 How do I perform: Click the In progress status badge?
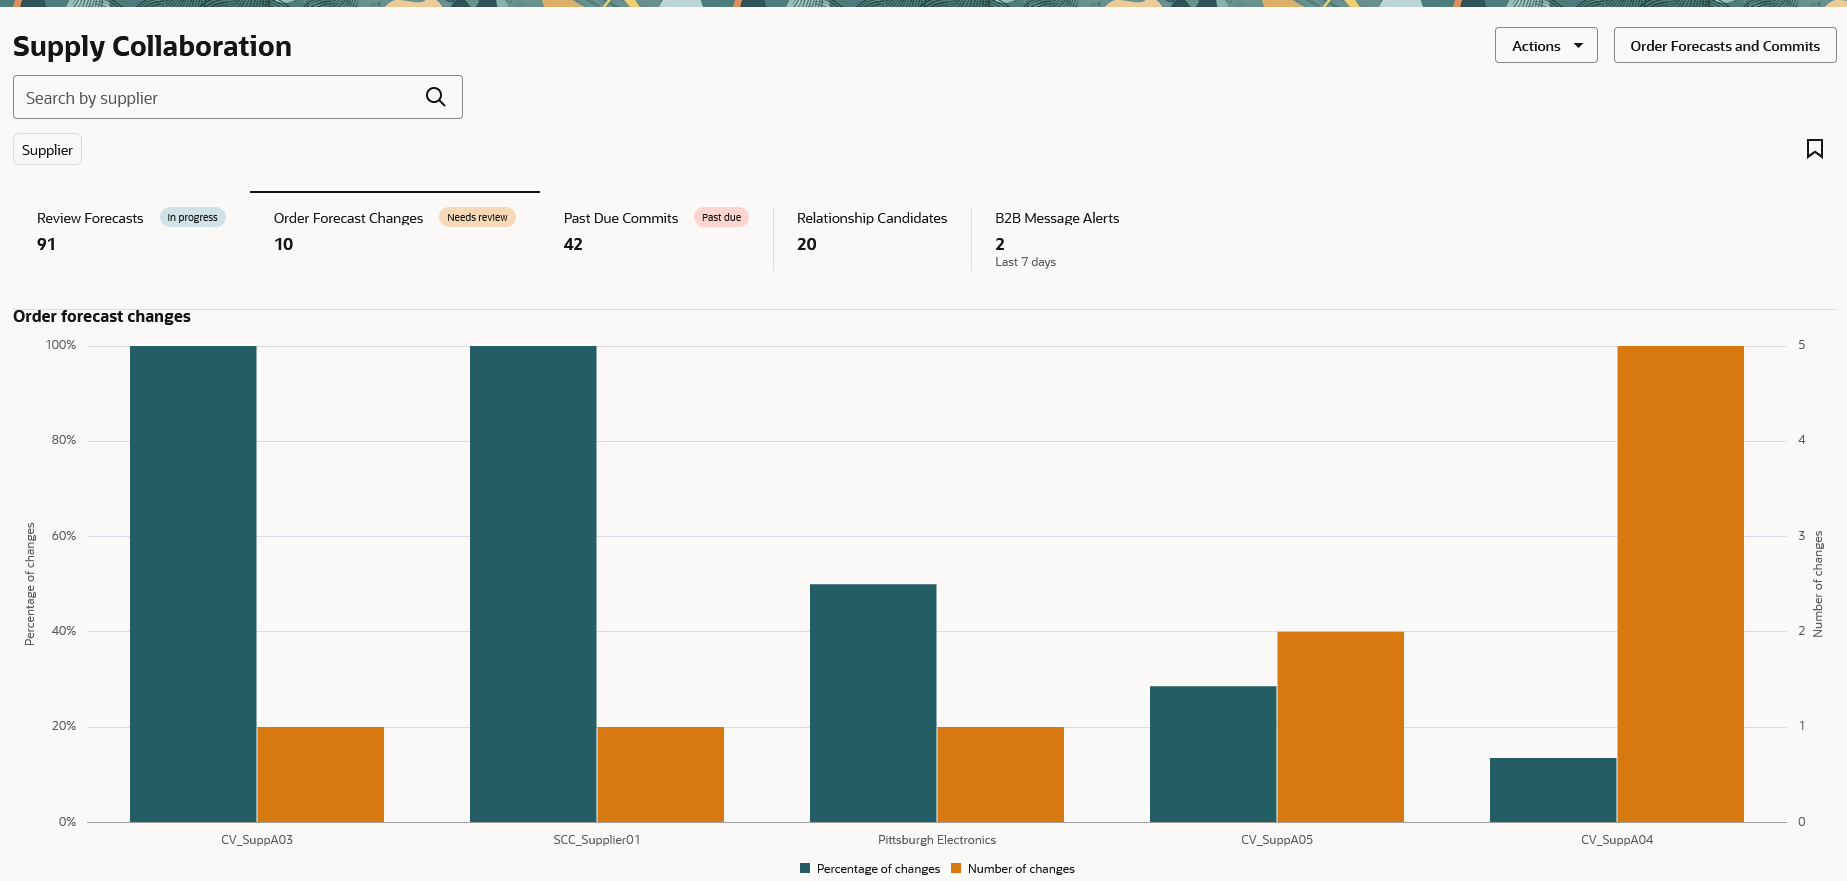point(192,217)
